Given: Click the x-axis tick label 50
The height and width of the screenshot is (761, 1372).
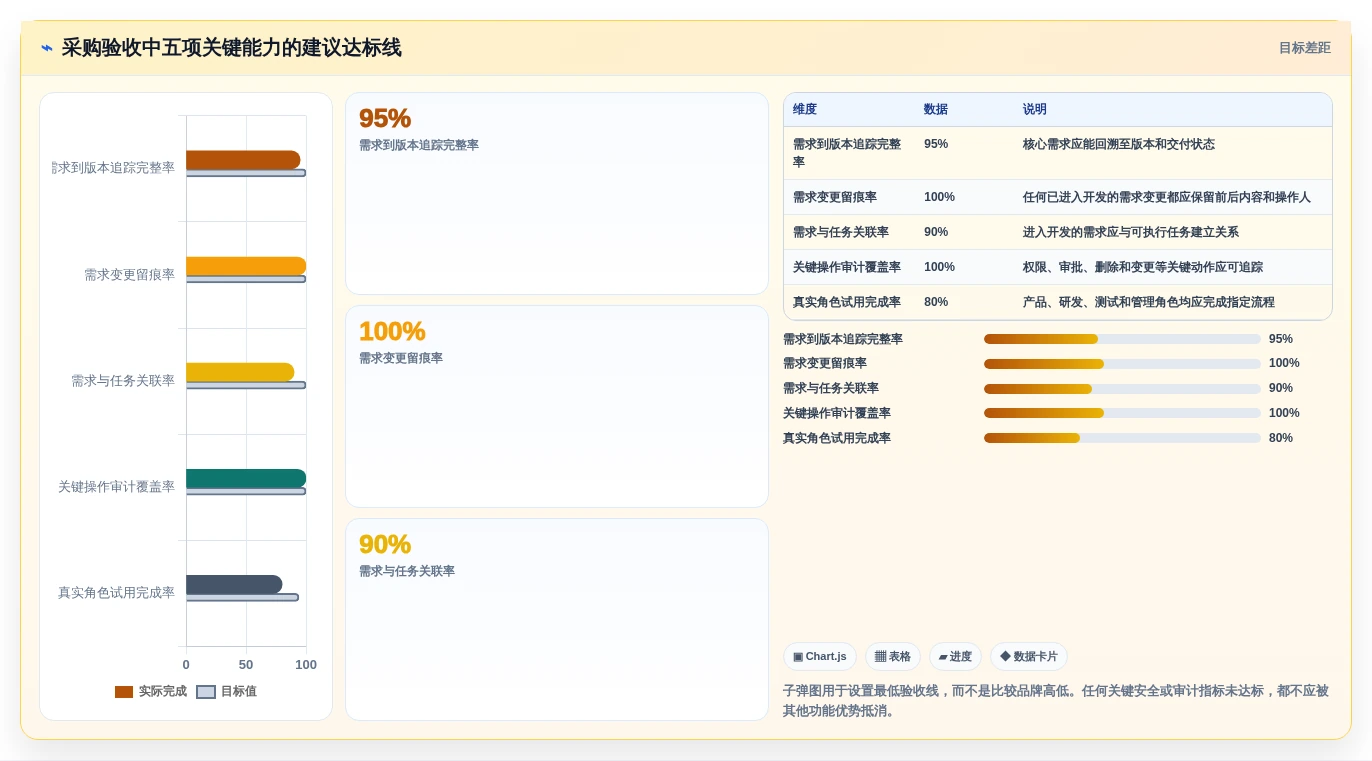Looking at the screenshot, I should pos(246,665).
